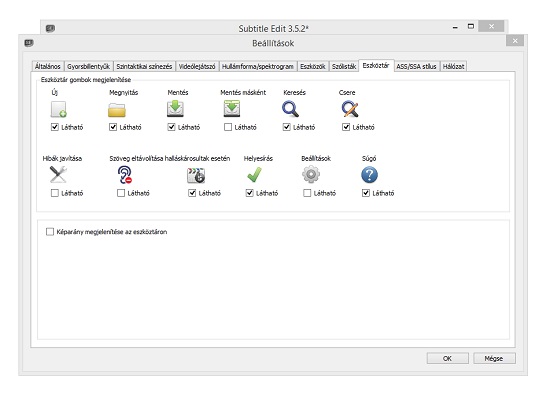The width and height of the screenshot is (550, 403).
Task: Cancel with the Mégse button
Action: (x=494, y=358)
